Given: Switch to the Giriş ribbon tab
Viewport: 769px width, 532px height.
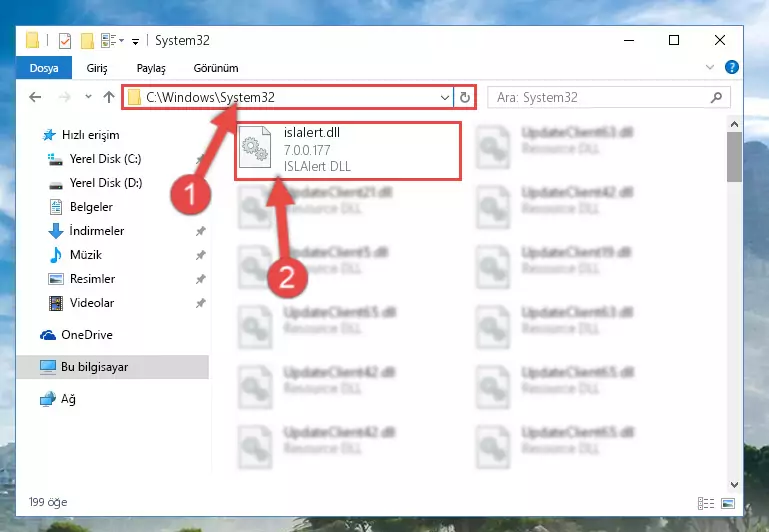Looking at the screenshot, I should pos(97,68).
